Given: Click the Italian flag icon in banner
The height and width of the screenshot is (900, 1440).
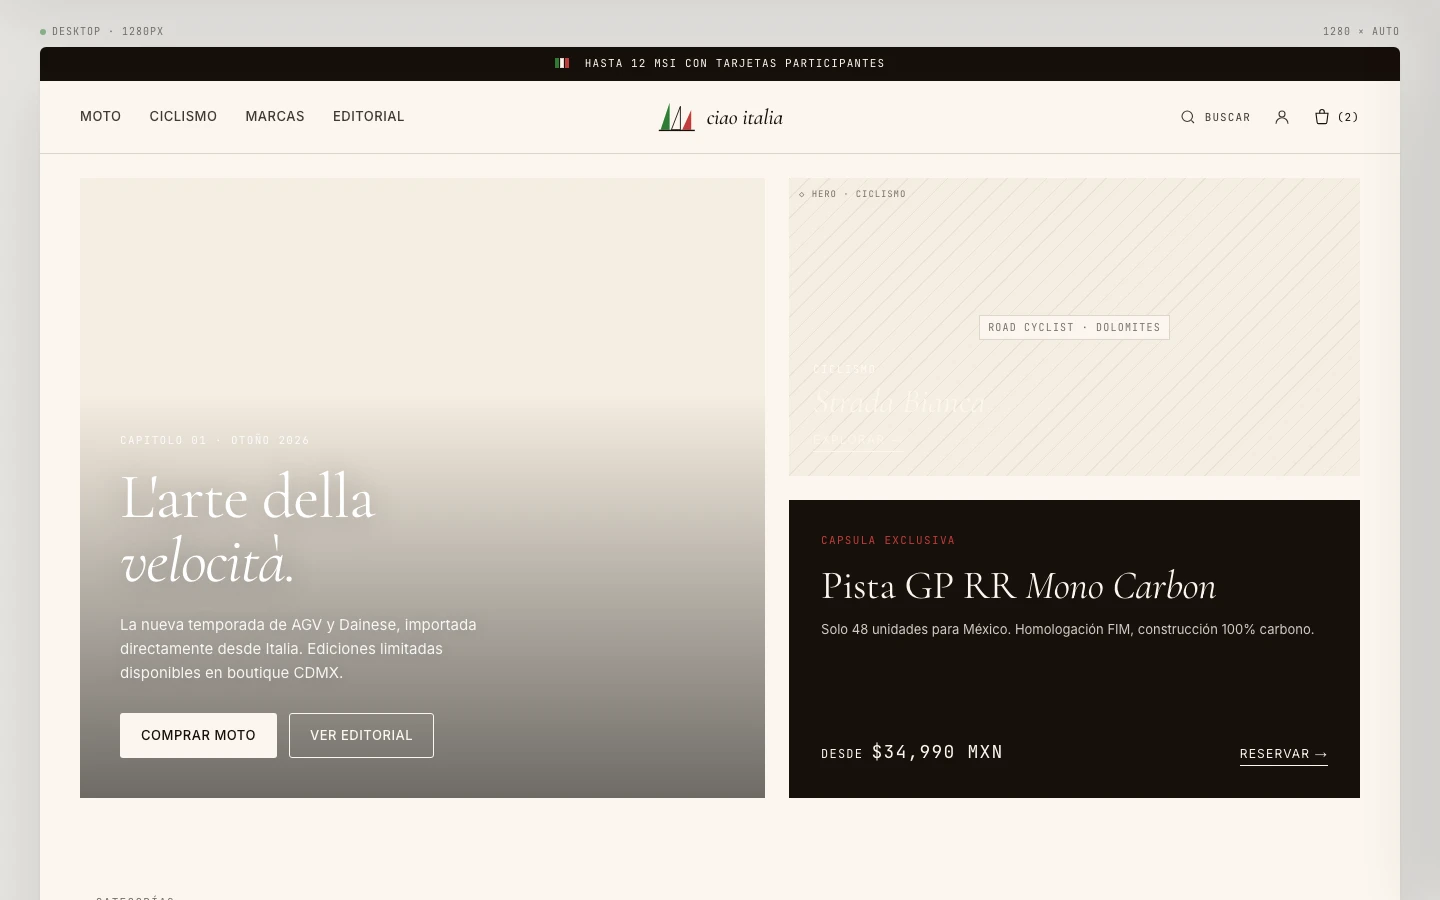Looking at the screenshot, I should (562, 63).
